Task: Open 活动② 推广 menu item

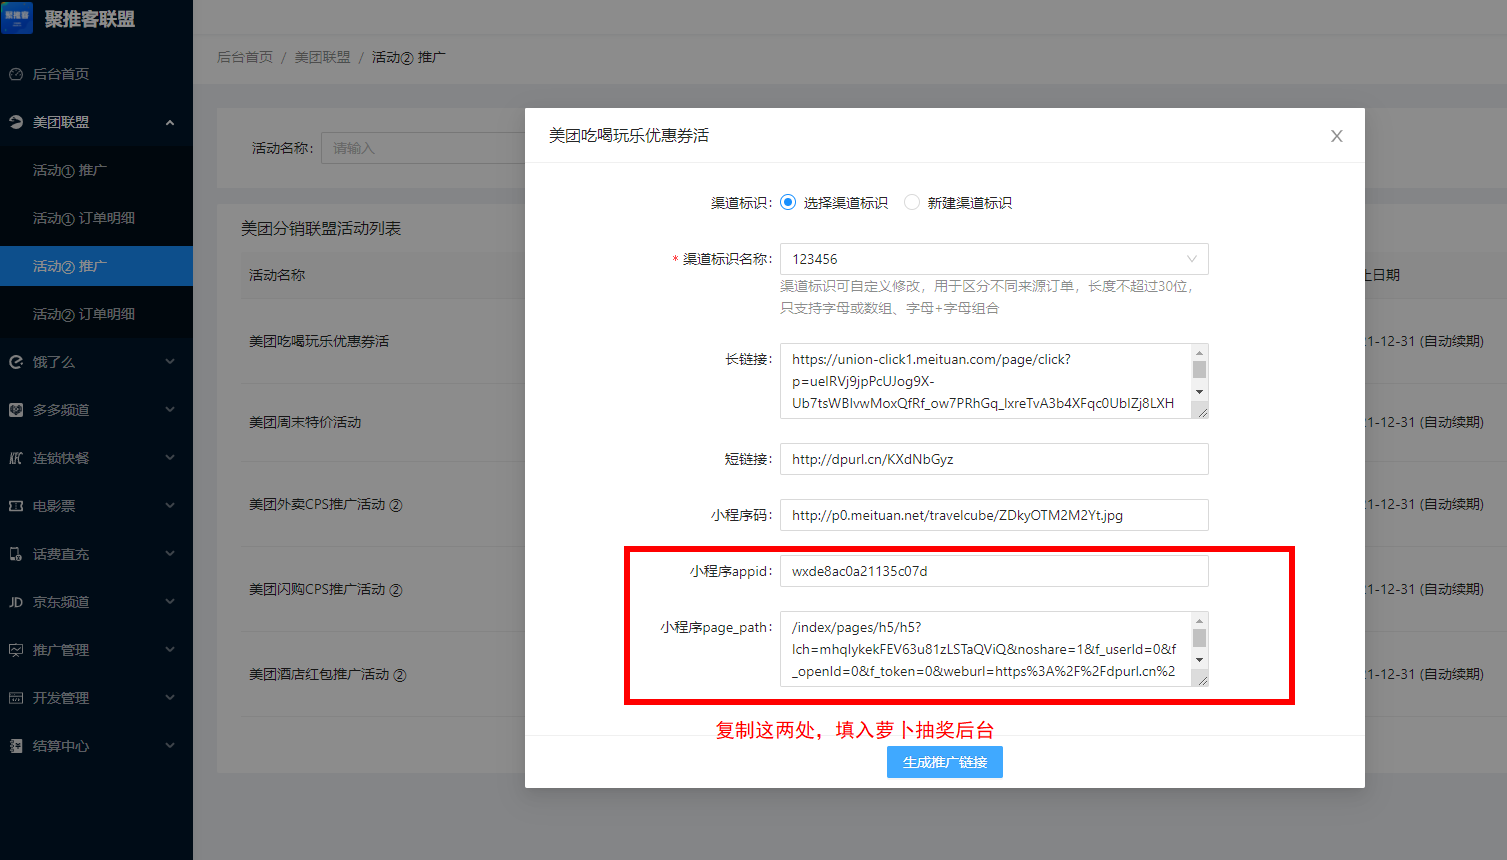Action: point(96,266)
